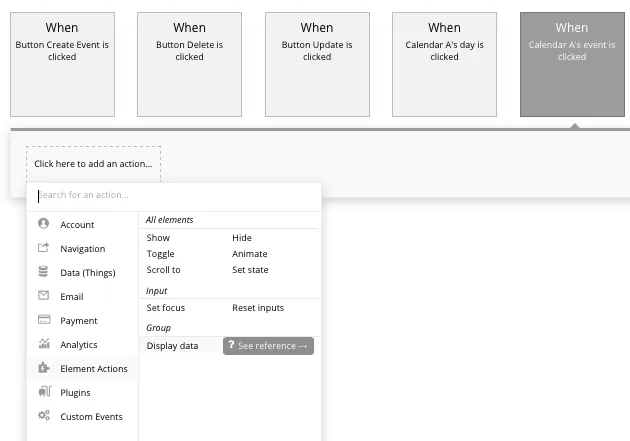Choose the Show element action
The height and width of the screenshot is (441, 630).
point(158,238)
